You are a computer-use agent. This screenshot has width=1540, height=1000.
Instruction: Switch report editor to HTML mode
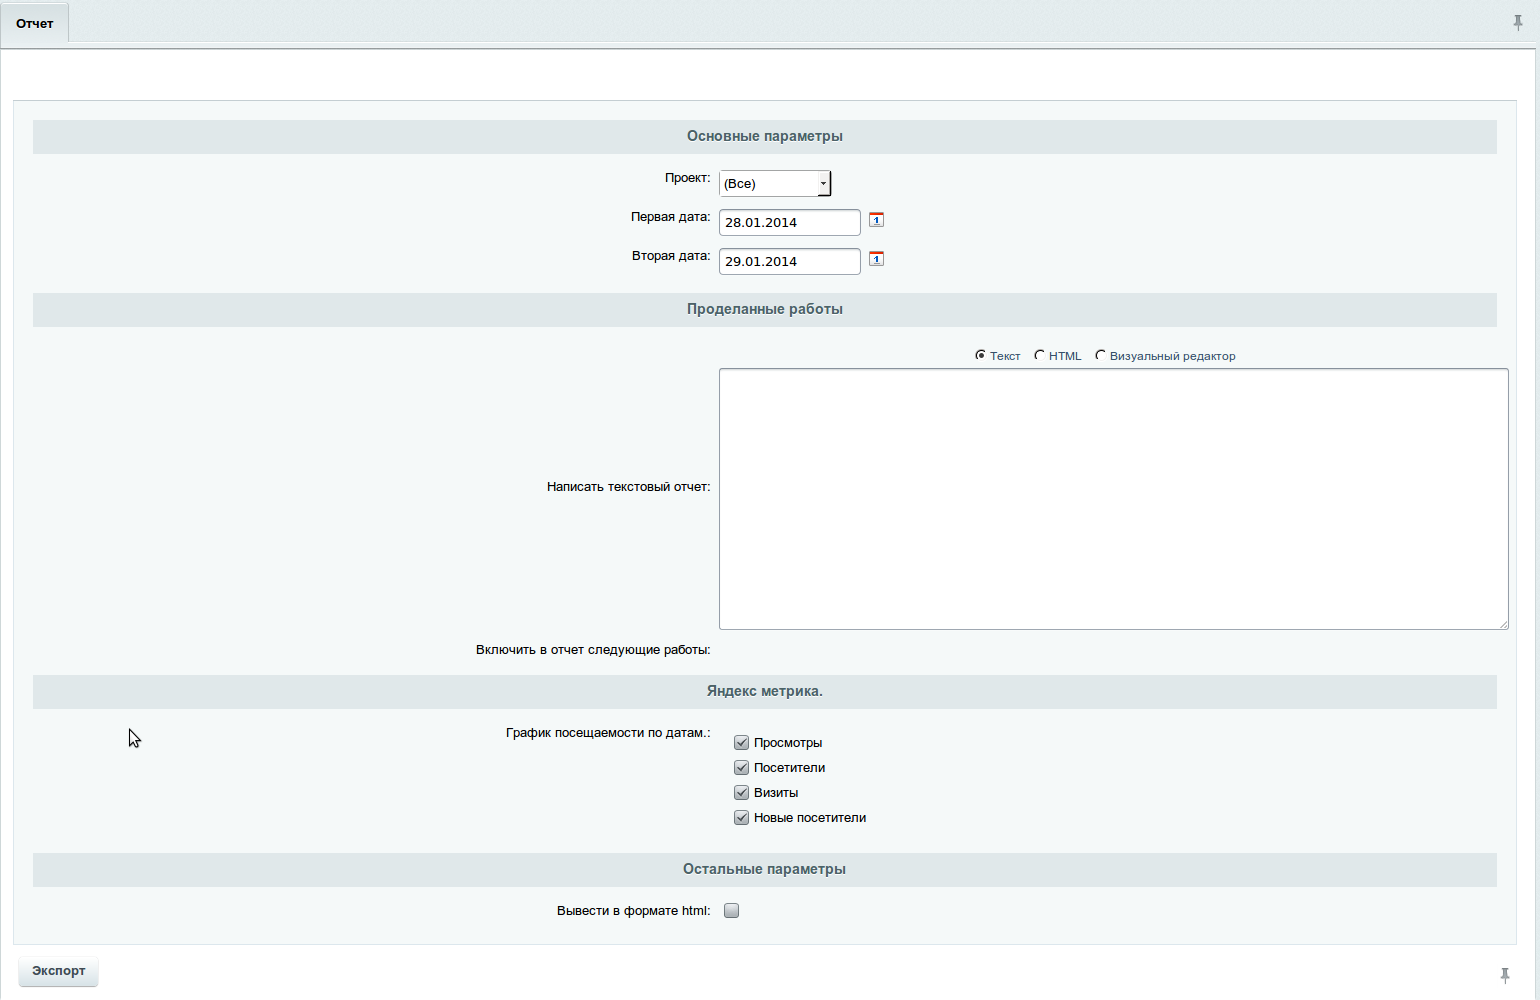coord(1040,355)
